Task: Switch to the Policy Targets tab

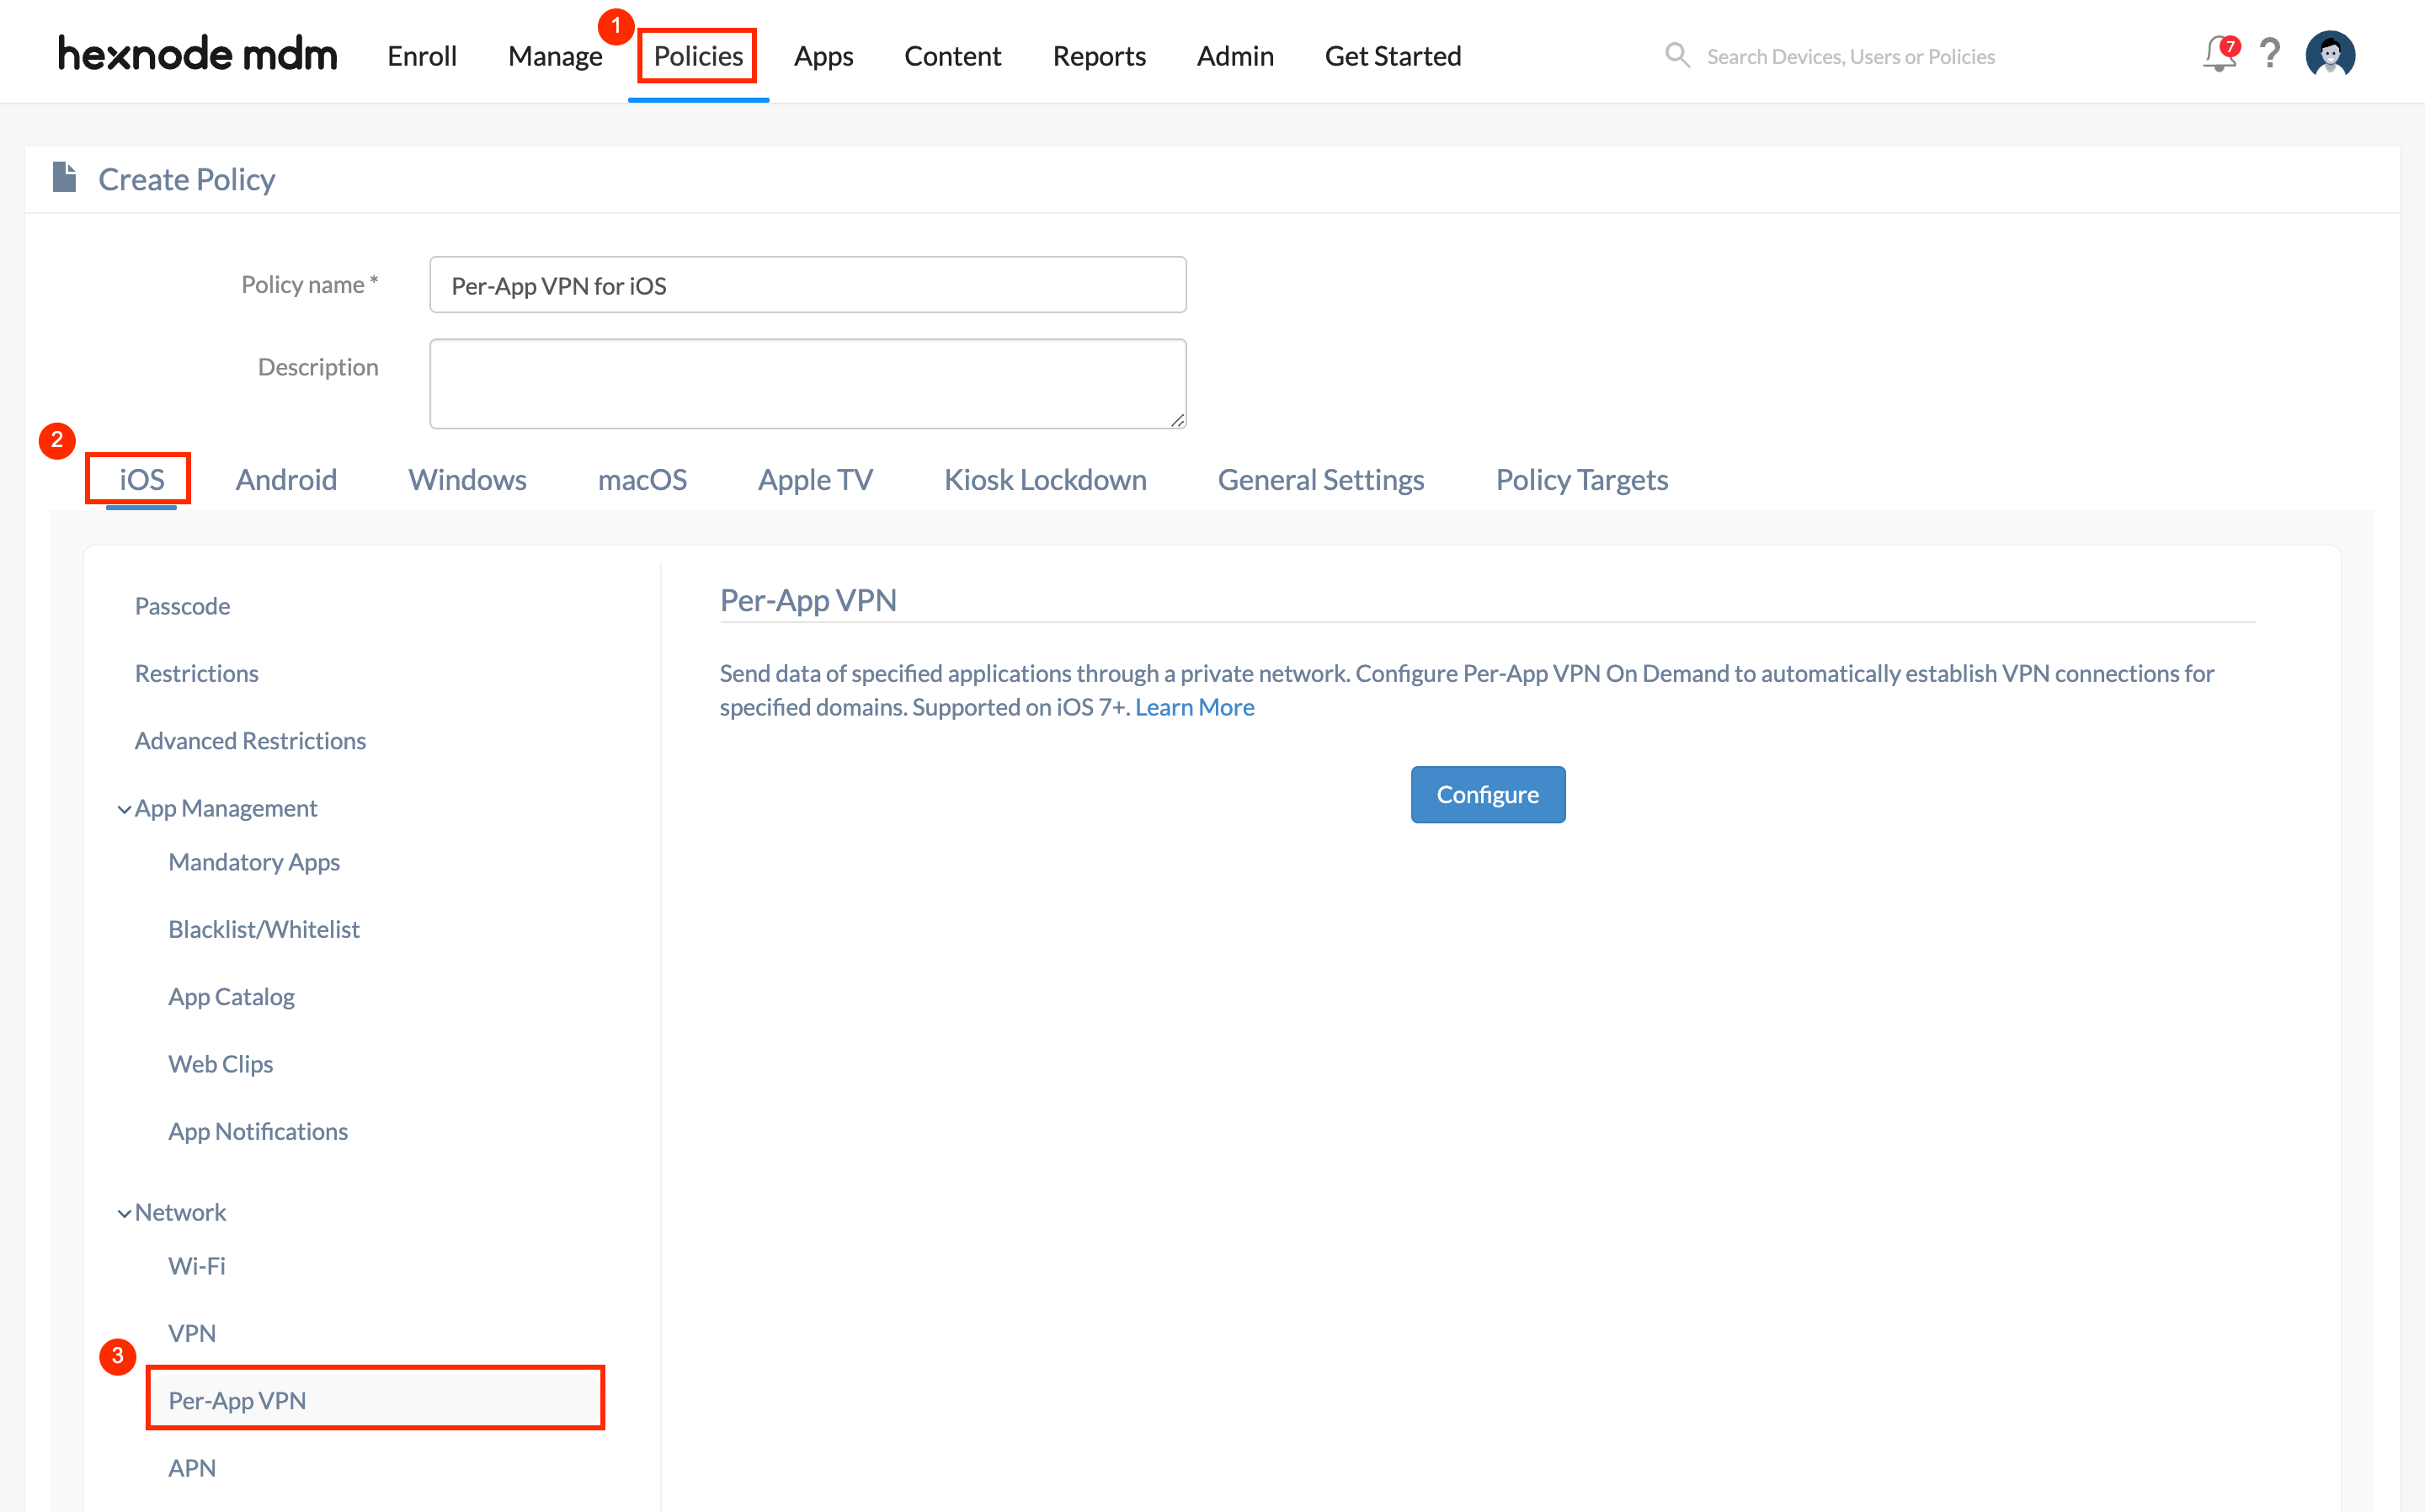Action: coord(1581,479)
